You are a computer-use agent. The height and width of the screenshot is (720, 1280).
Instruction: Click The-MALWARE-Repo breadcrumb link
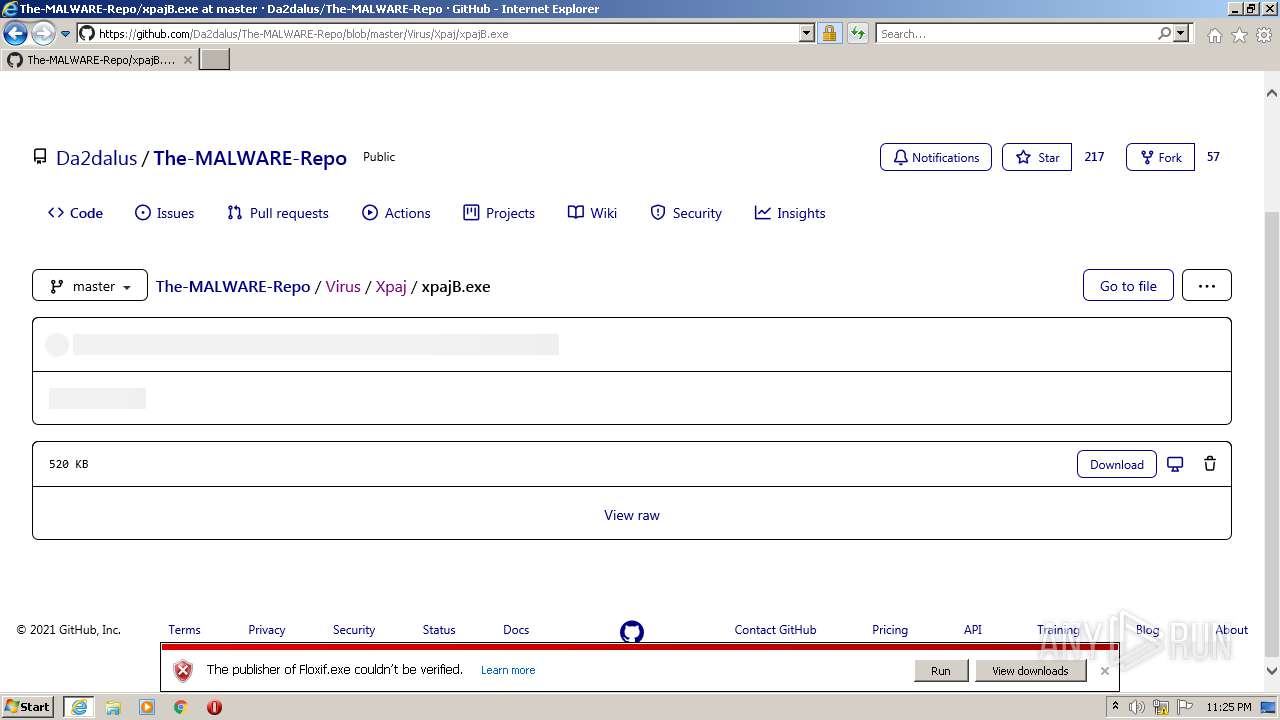pyautogui.click(x=233, y=286)
